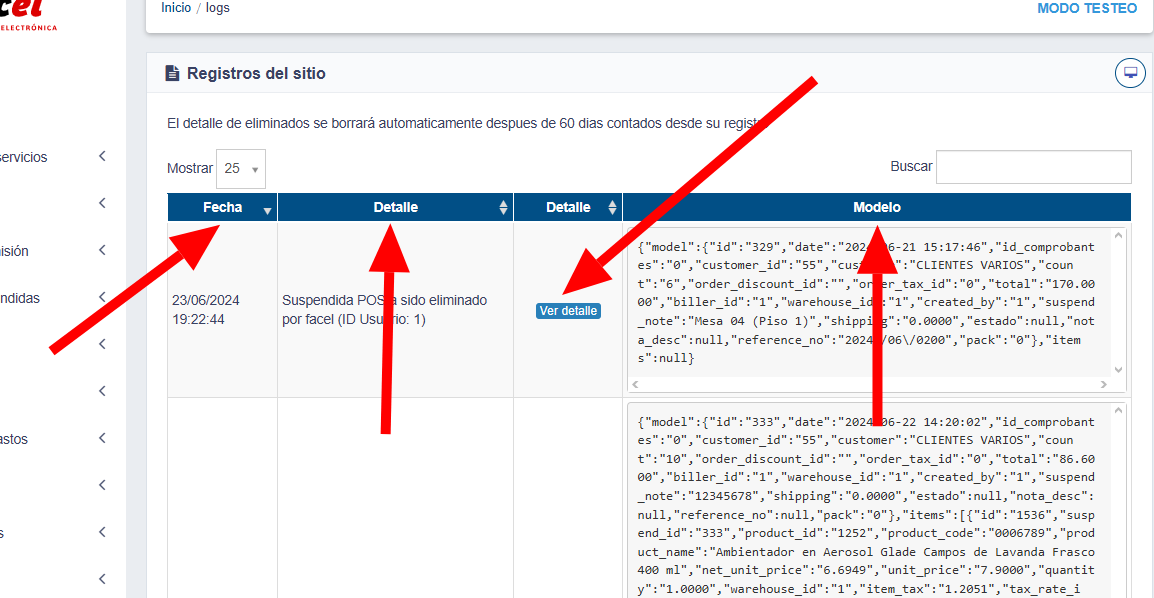Click sort arrows on the wide Detalle column
Image resolution: width=1154 pixels, height=598 pixels.
(x=503, y=208)
